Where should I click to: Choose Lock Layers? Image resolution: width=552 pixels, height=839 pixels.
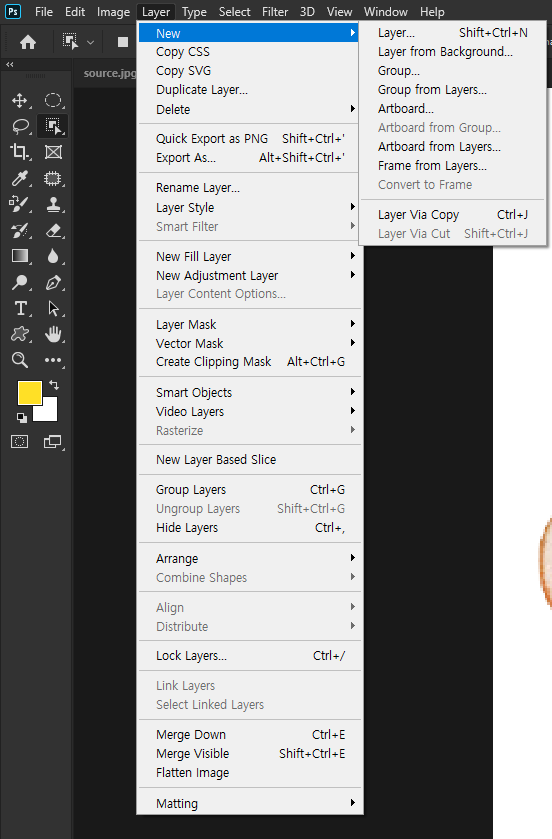249,655
